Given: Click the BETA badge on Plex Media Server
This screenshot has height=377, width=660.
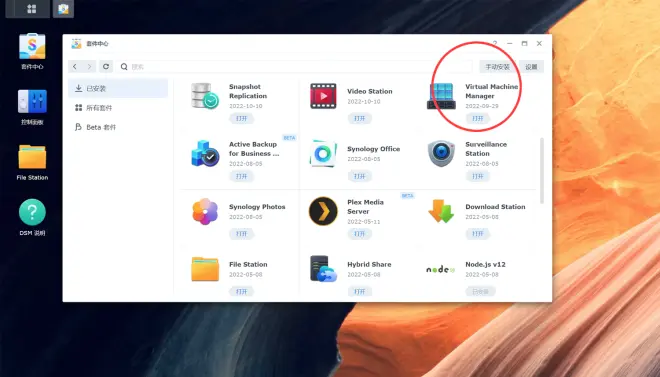Looking at the screenshot, I should 407,196.
